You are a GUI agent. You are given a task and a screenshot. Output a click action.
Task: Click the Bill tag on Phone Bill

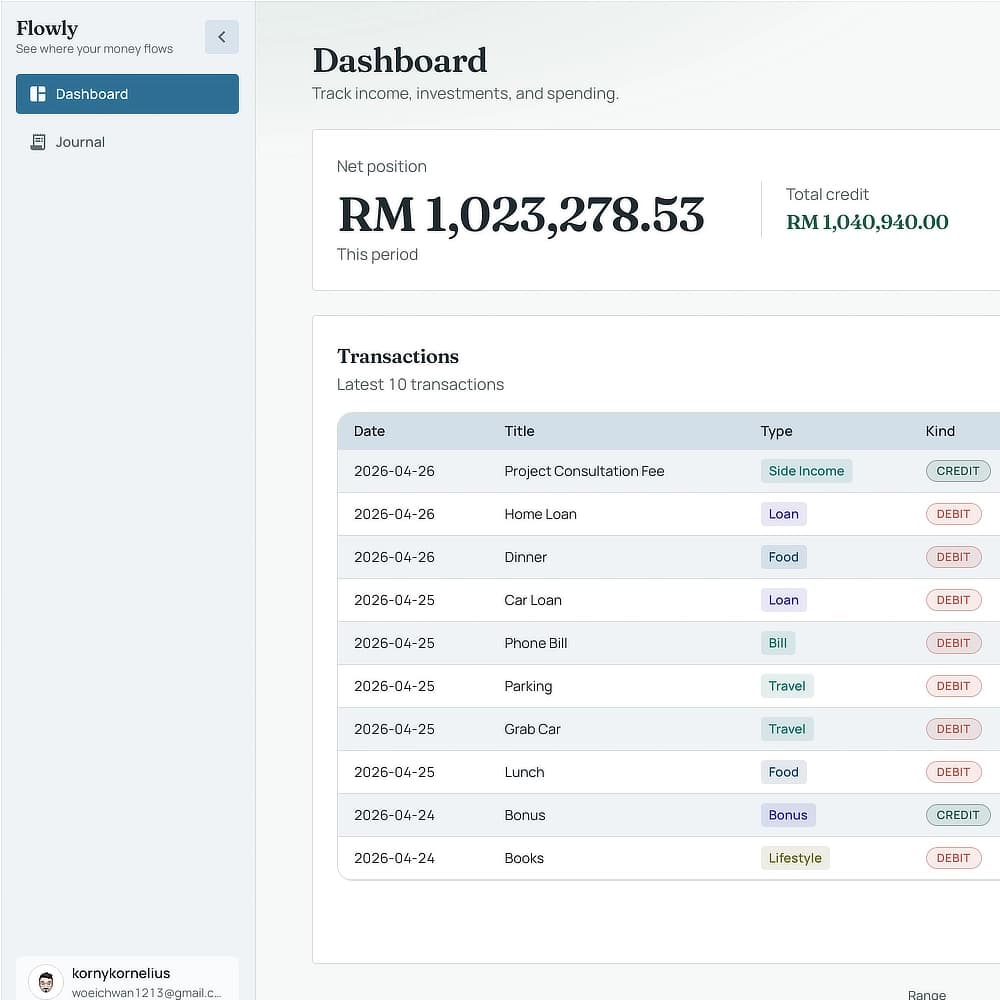[x=777, y=643]
